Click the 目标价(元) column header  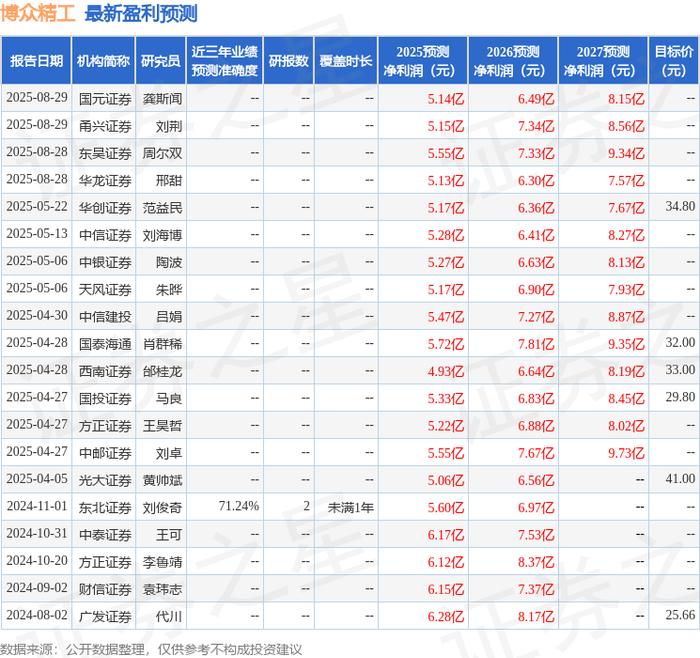tap(674, 61)
